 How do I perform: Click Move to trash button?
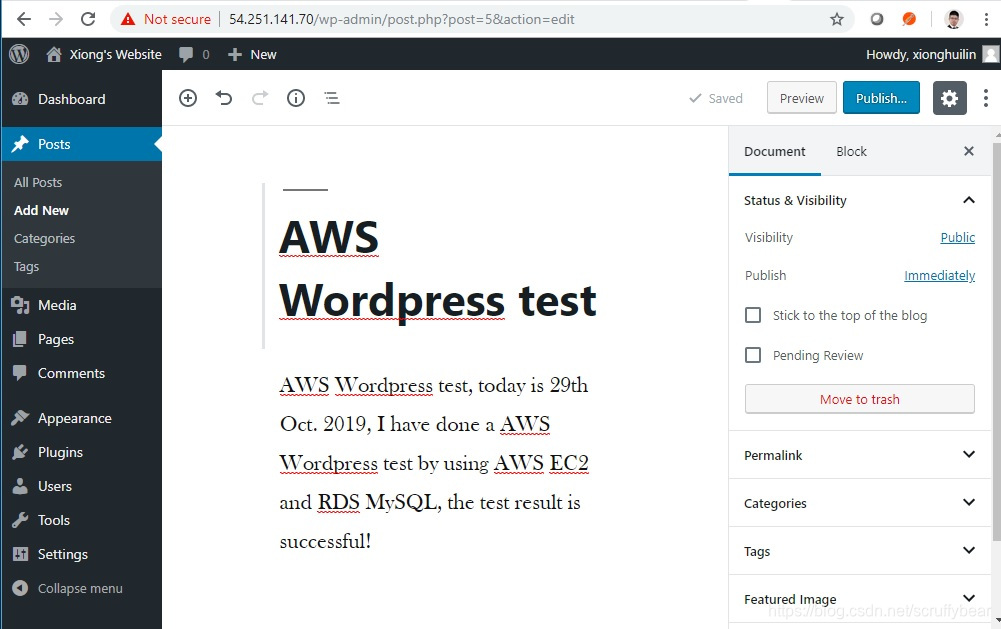859,399
